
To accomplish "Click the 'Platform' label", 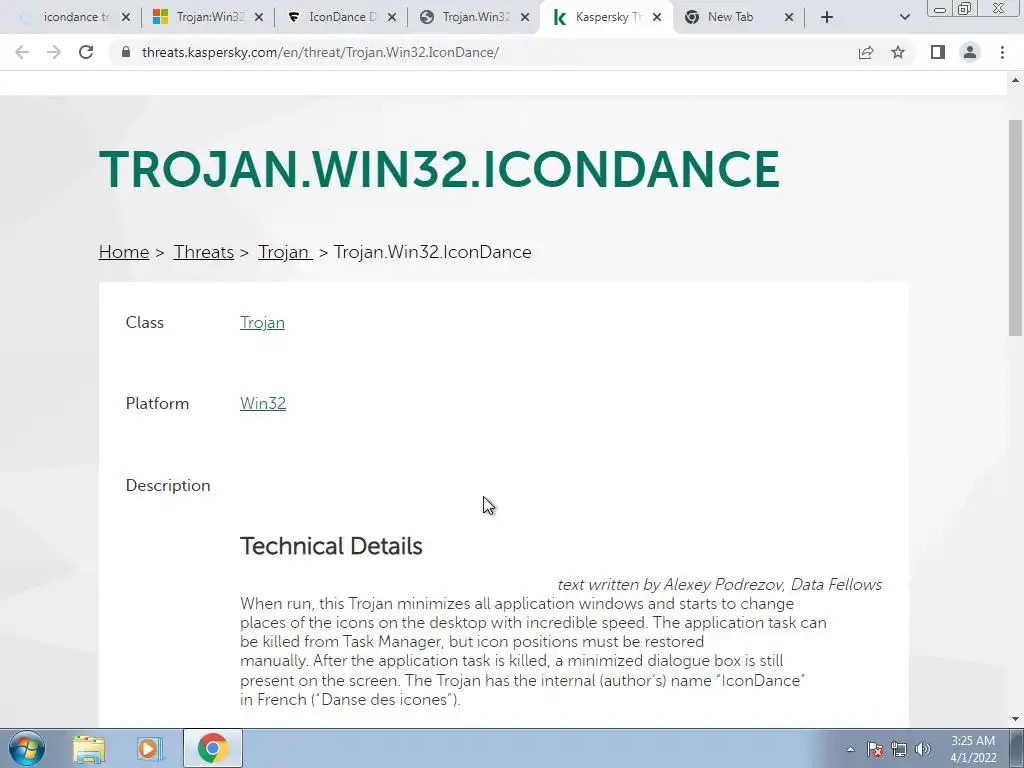I will 157,404.
